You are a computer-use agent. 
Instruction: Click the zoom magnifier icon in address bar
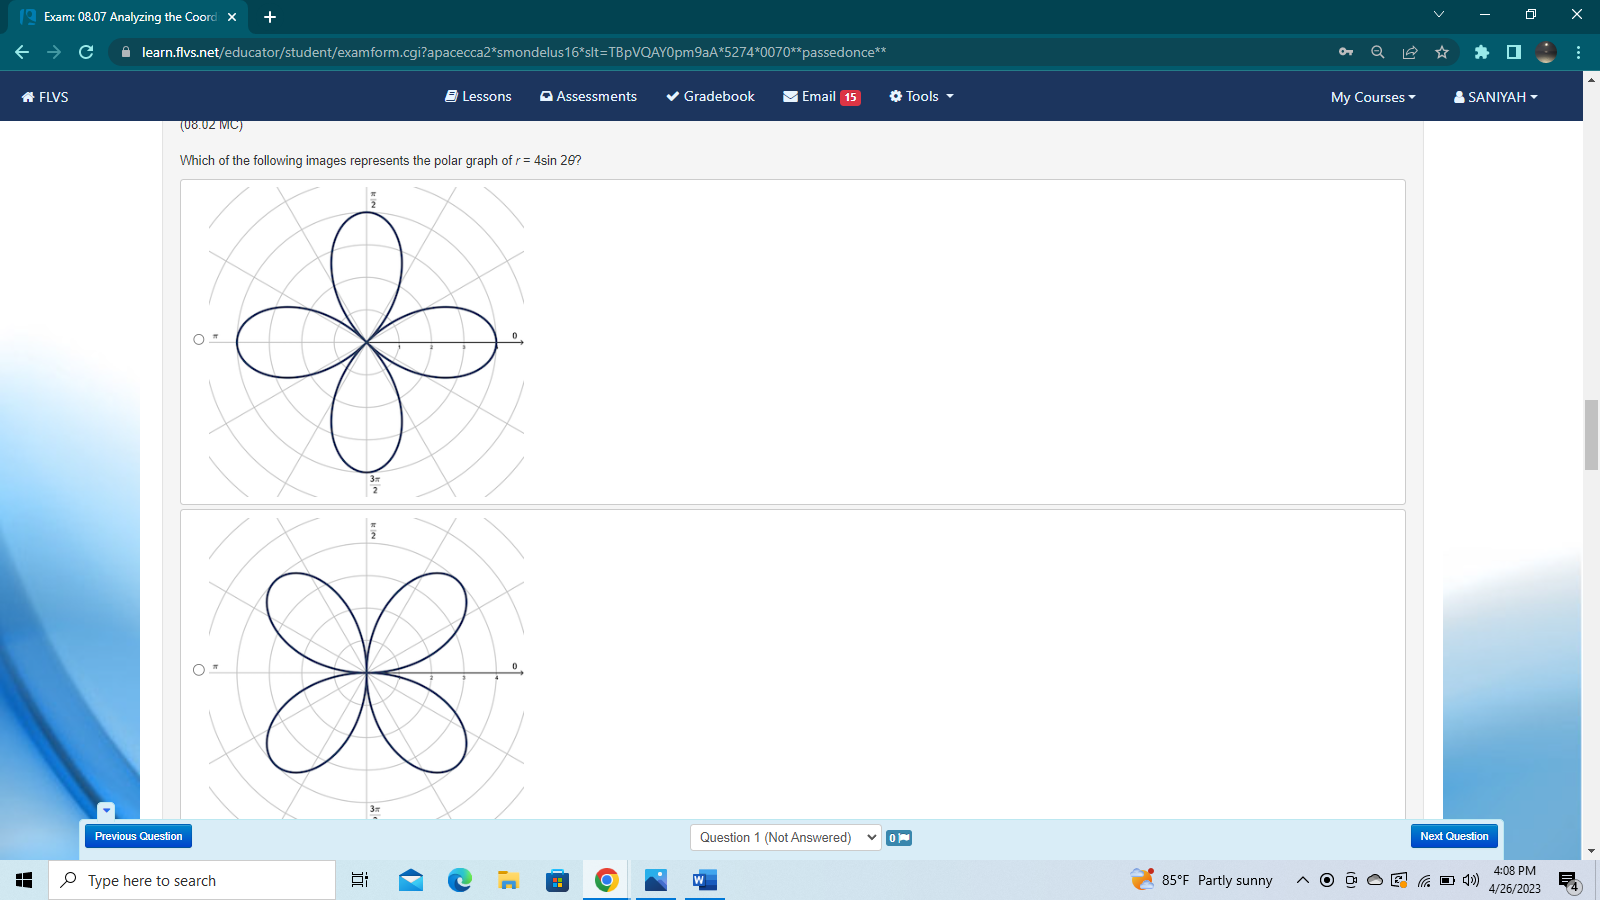pyautogui.click(x=1378, y=52)
